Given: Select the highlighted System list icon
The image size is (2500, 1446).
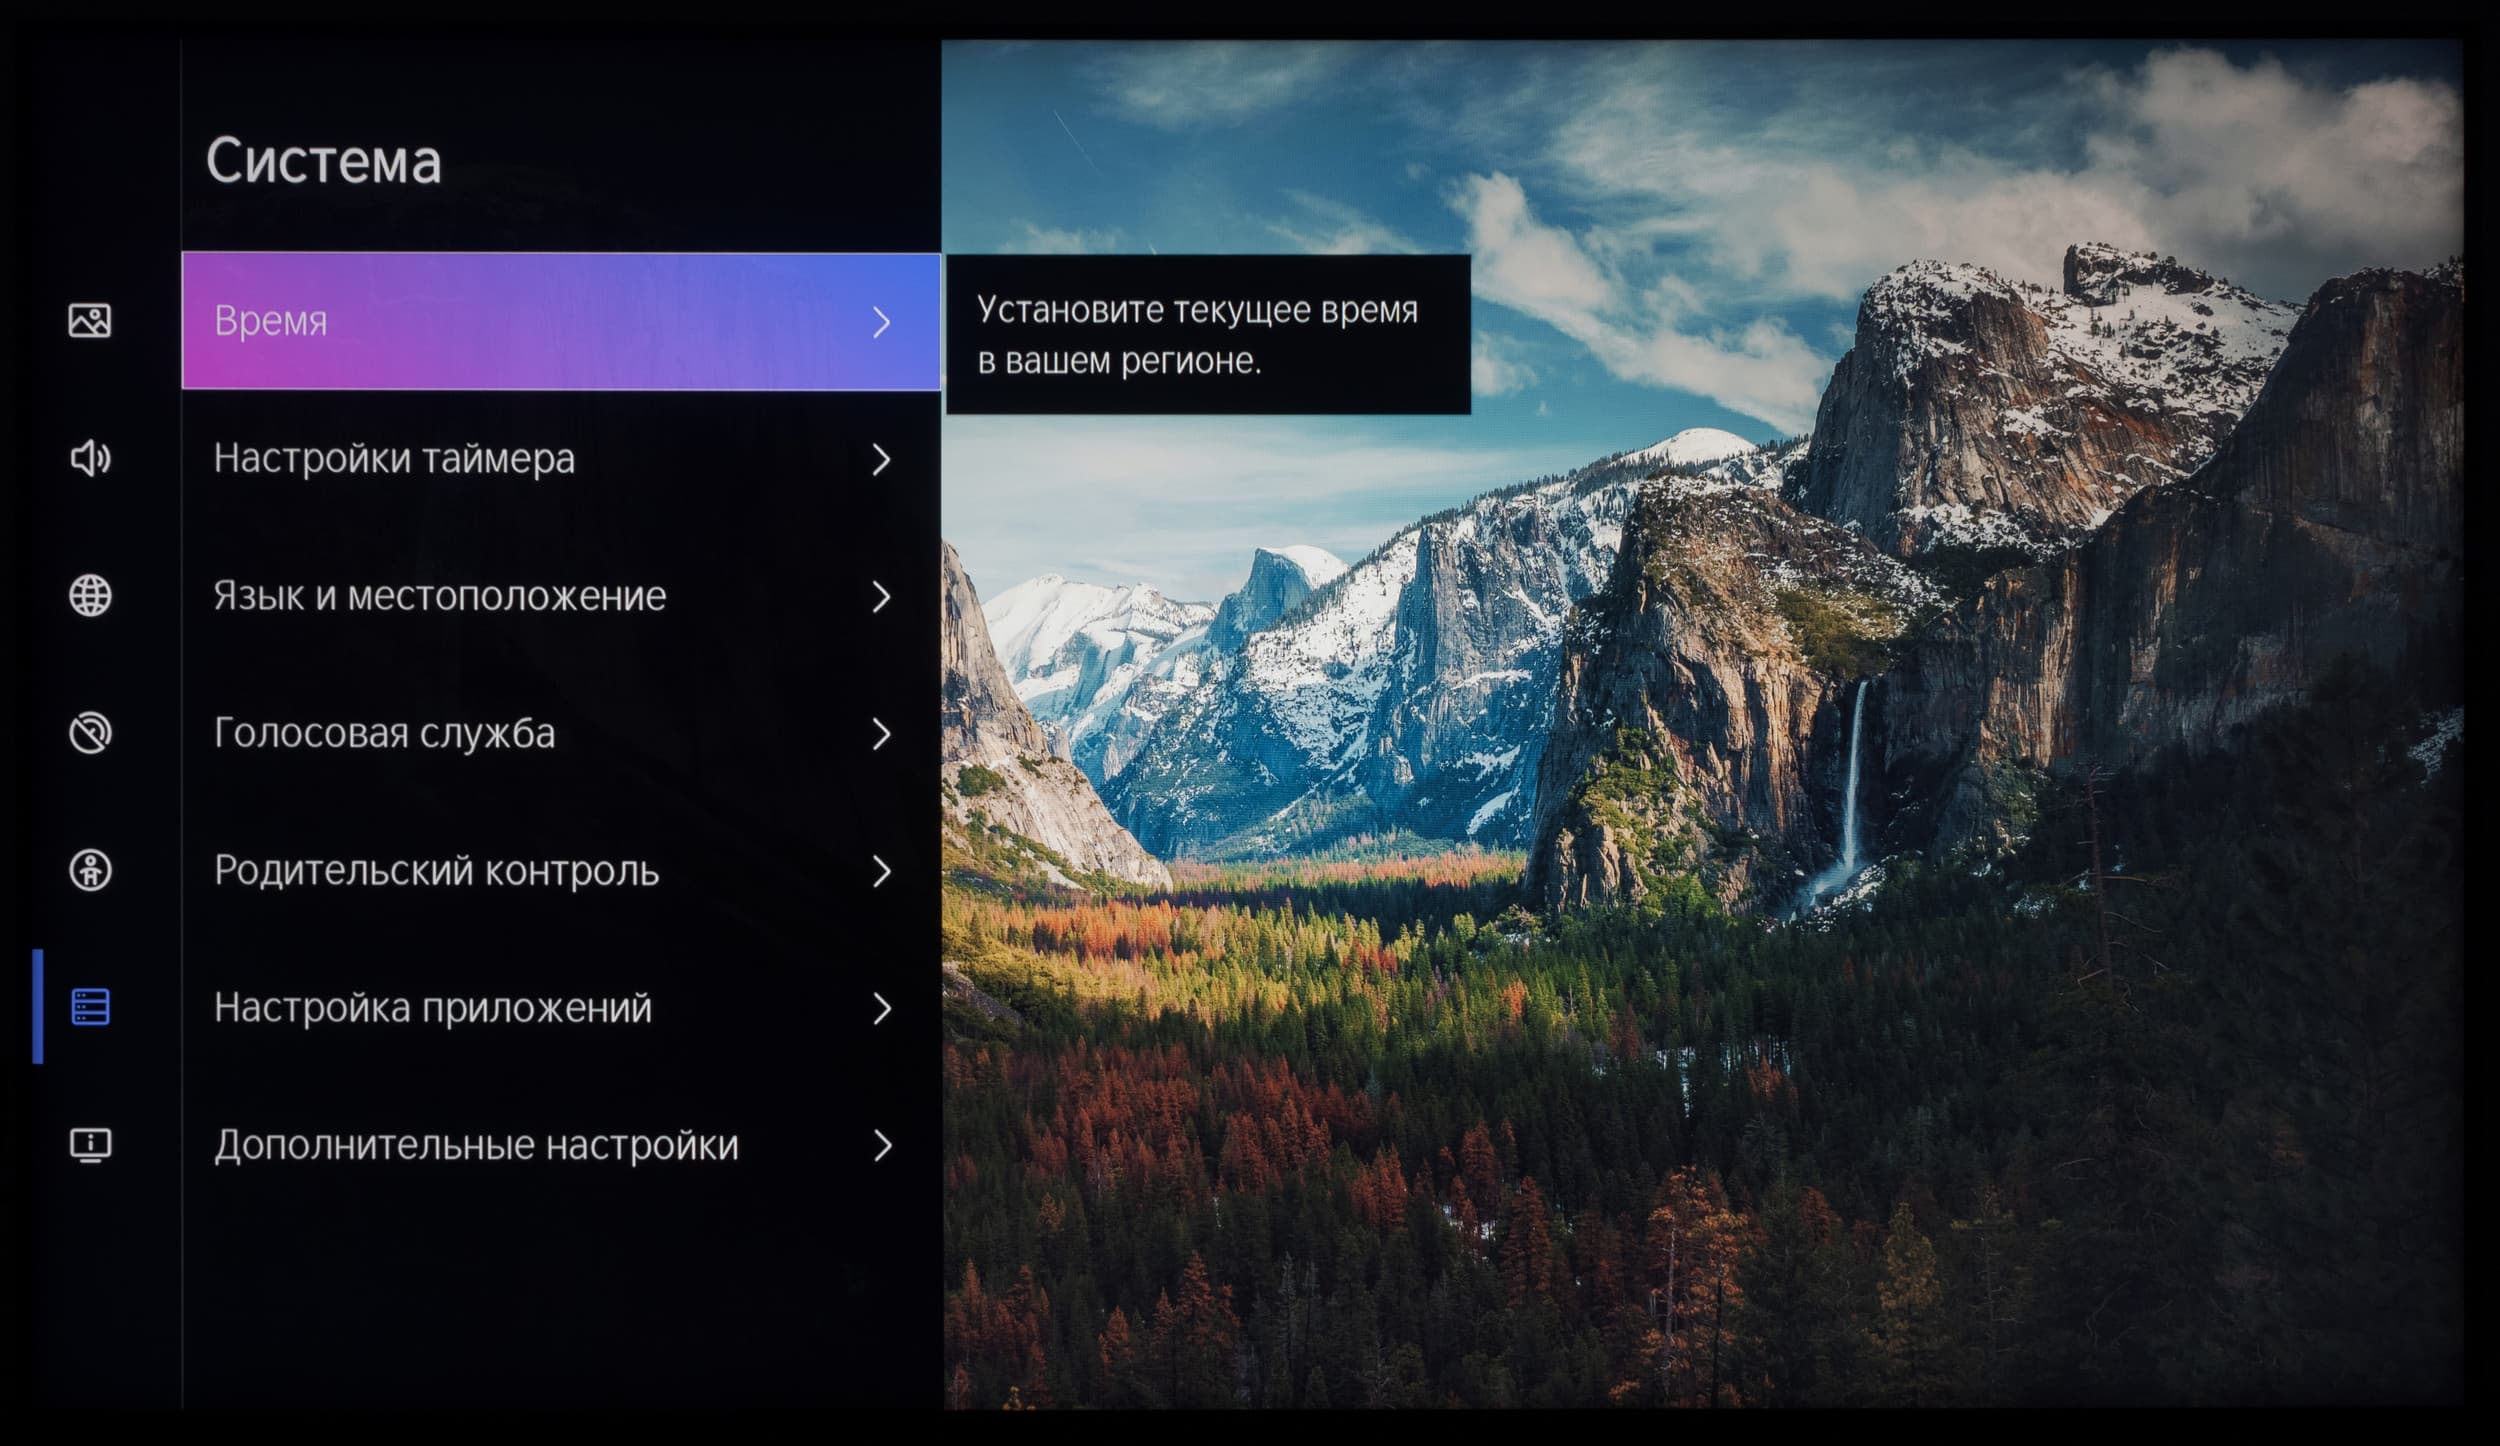Looking at the screenshot, I should 90,1007.
